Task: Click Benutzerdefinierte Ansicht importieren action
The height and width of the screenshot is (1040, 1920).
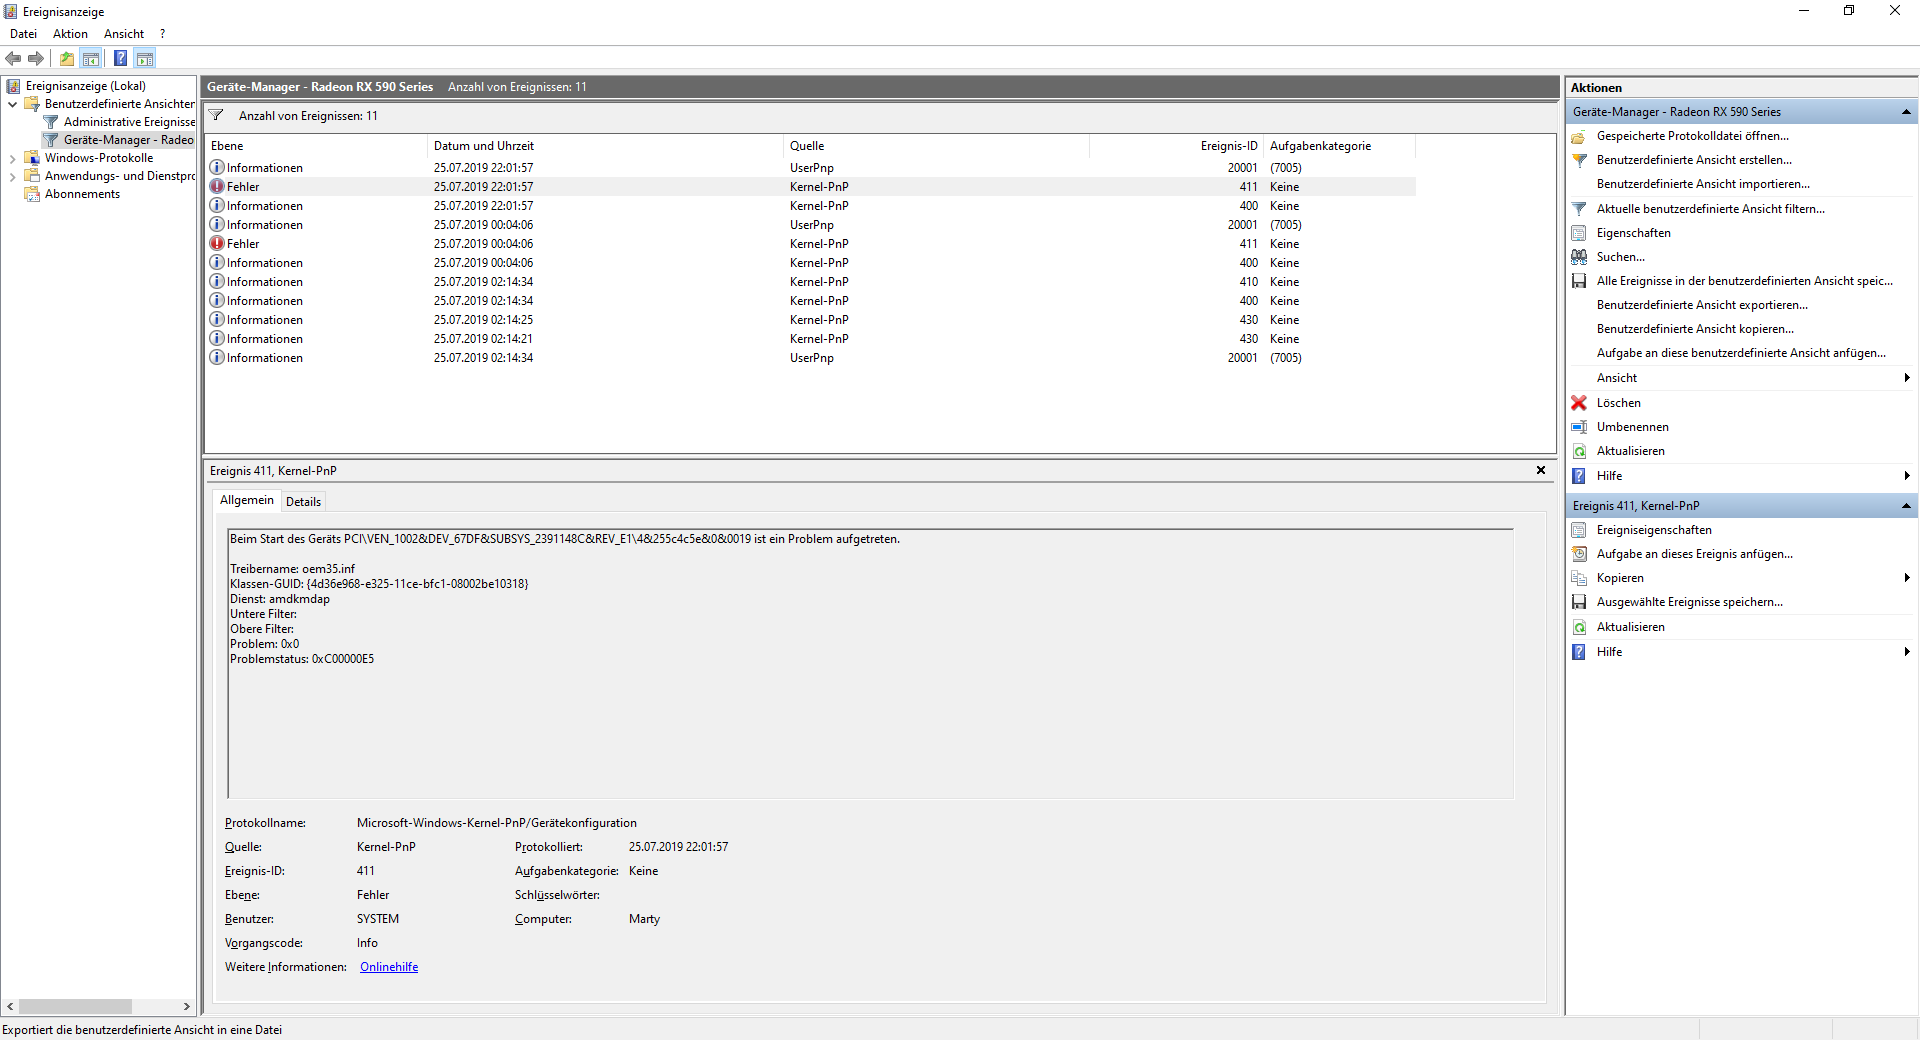Action: coord(1703,184)
